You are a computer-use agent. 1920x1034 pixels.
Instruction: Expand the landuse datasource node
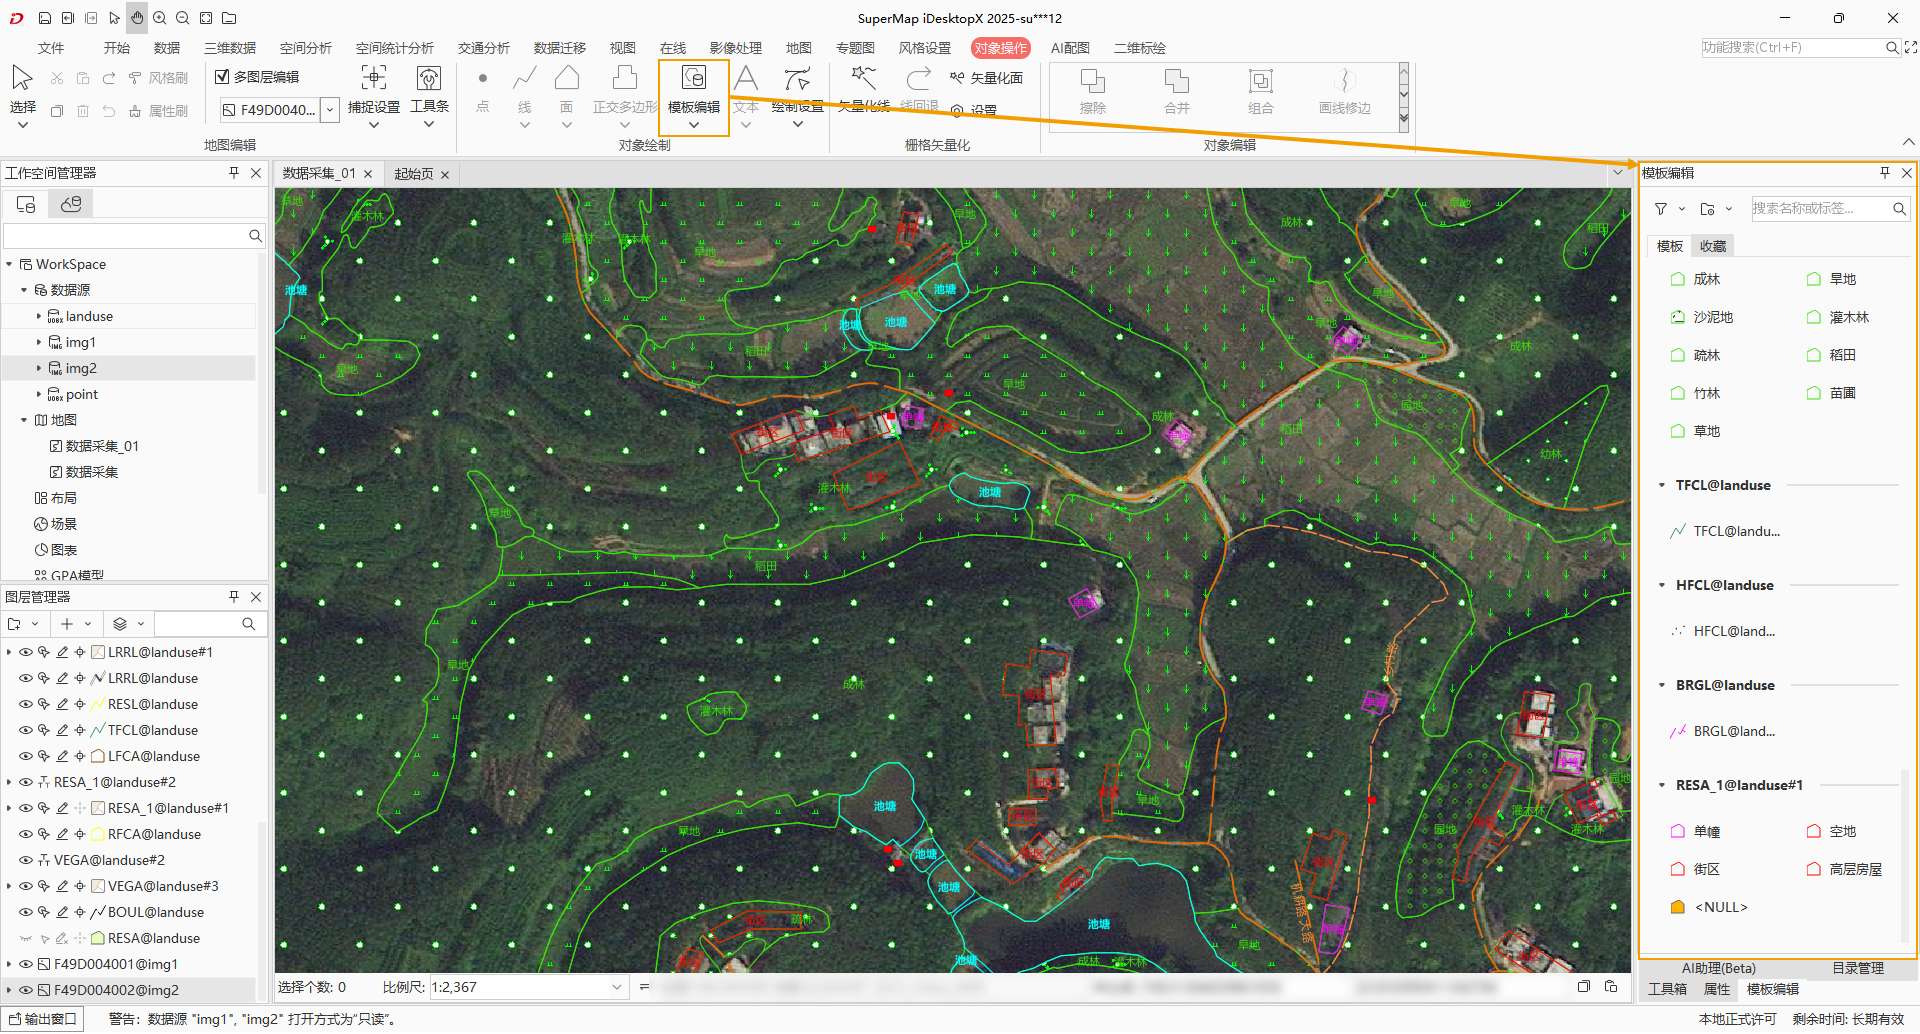click(39, 316)
